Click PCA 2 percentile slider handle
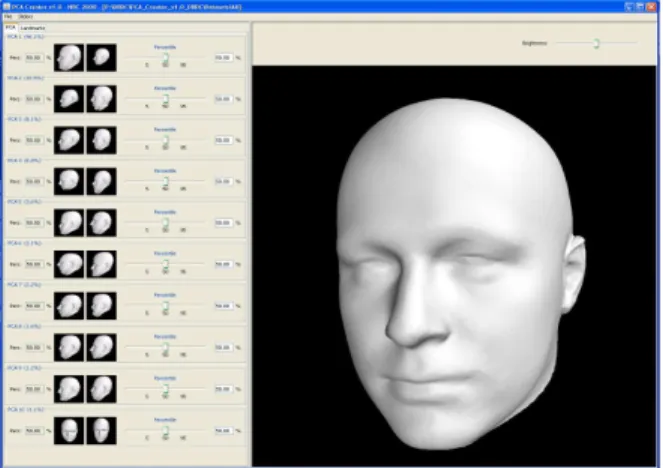 [x=166, y=99]
